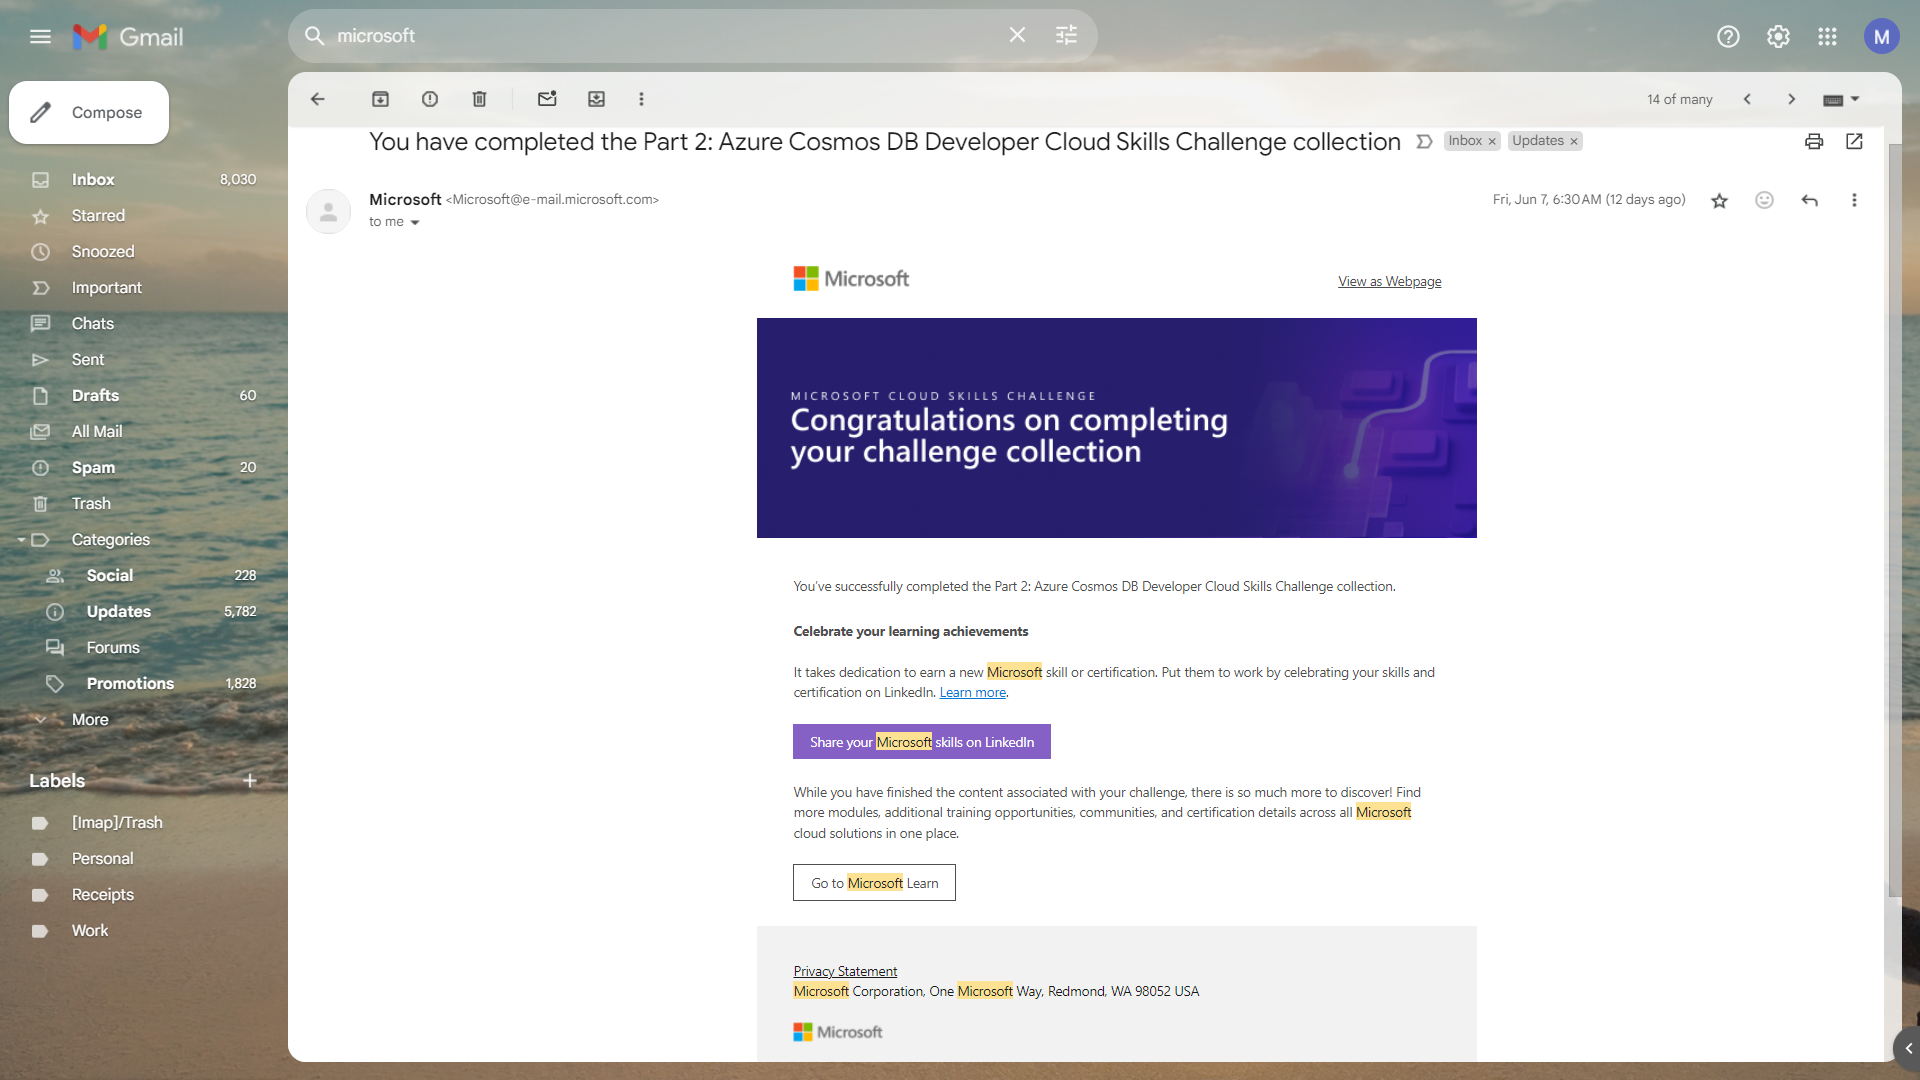This screenshot has height=1080, width=1920.
Task: Toggle main menu hamburger button
Action: coord(40,37)
